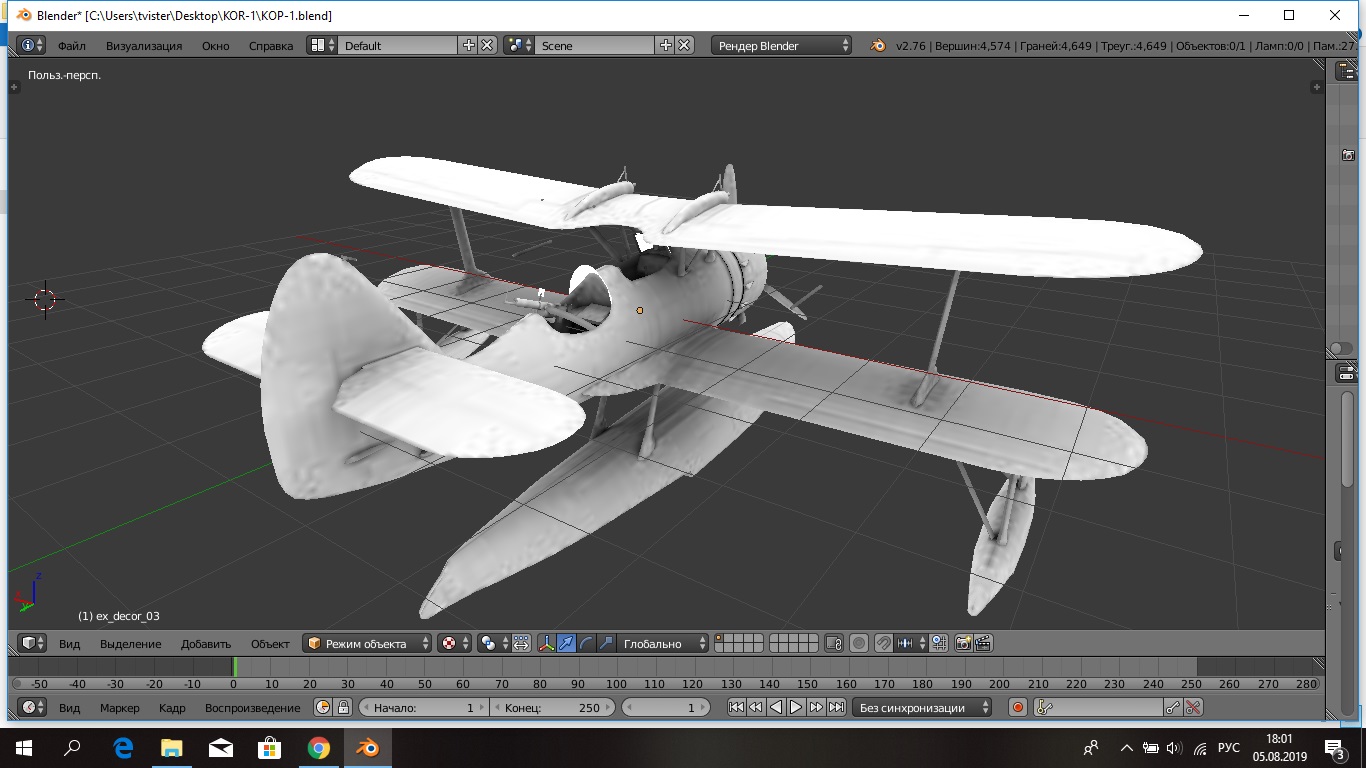This screenshot has height=768, width=1366.
Task: Open the Добавить menu in 3D view
Action: pos(206,644)
